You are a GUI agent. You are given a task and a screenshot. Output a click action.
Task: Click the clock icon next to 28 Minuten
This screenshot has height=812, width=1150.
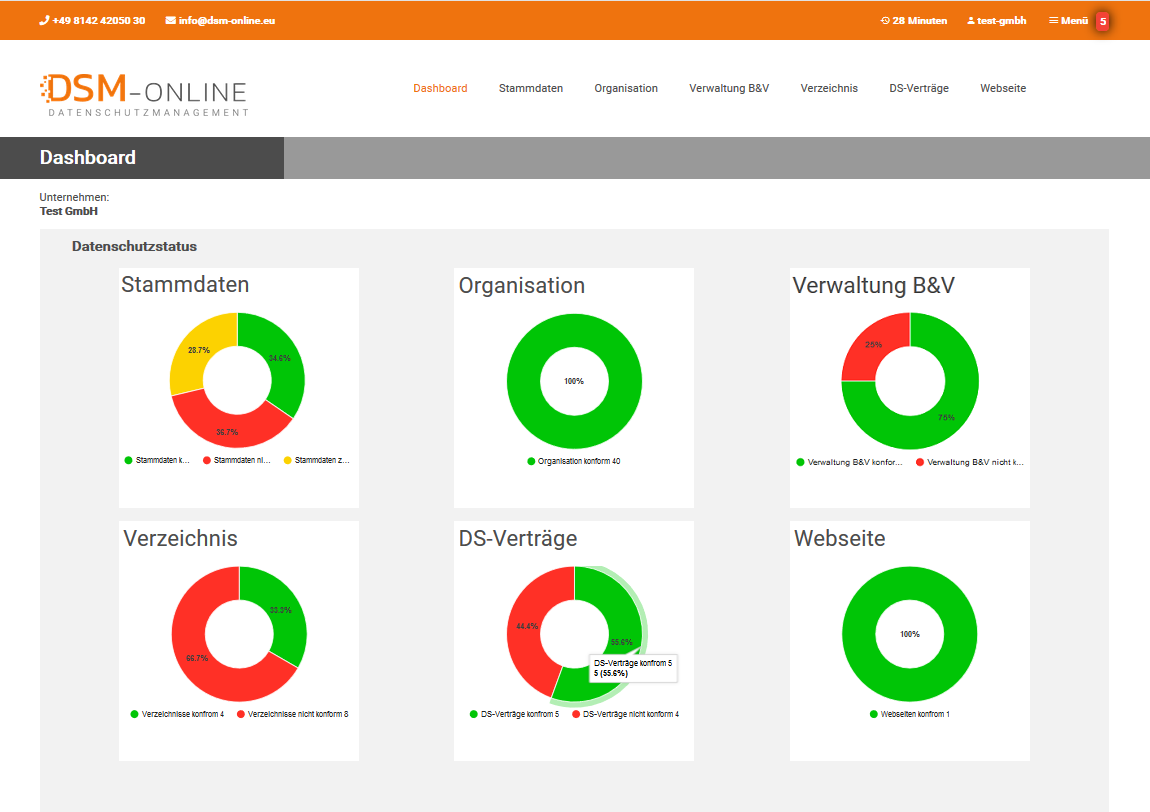[x=885, y=20]
